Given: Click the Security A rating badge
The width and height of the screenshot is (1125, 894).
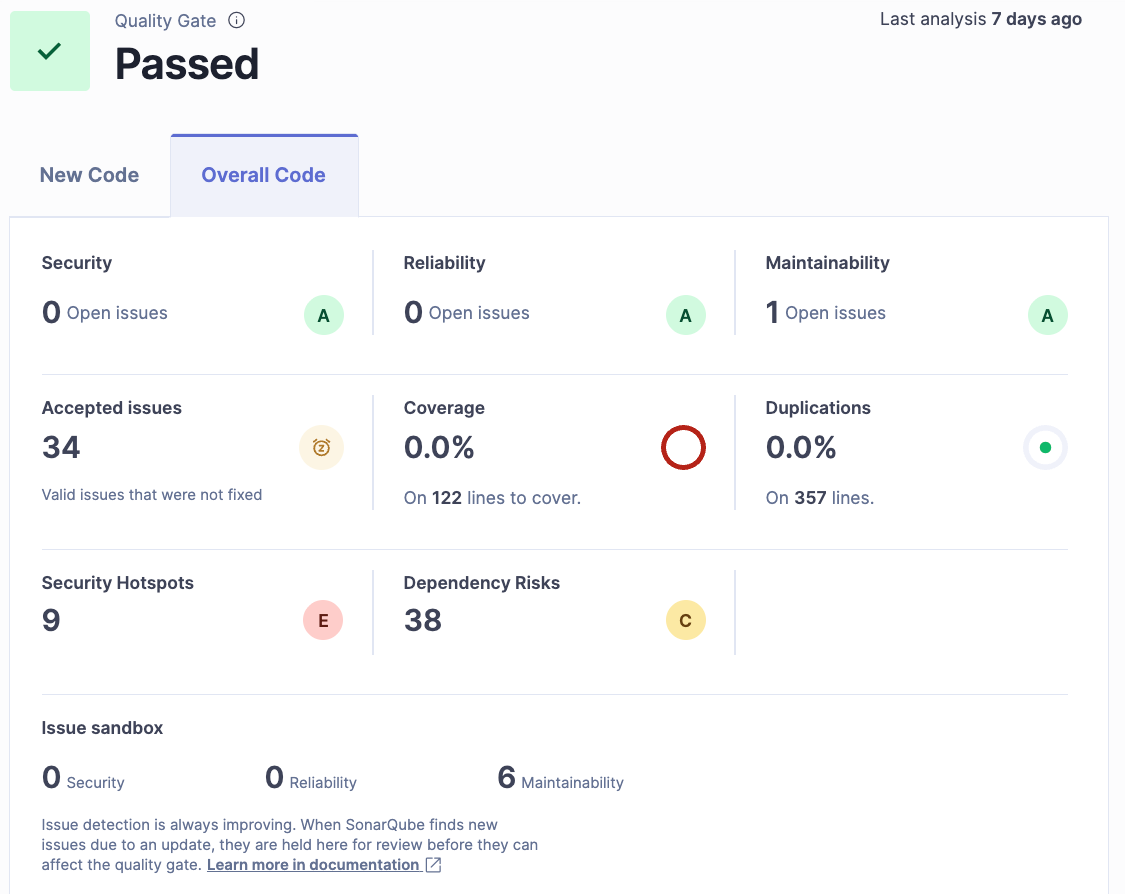Looking at the screenshot, I should click(x=323, y=316).
